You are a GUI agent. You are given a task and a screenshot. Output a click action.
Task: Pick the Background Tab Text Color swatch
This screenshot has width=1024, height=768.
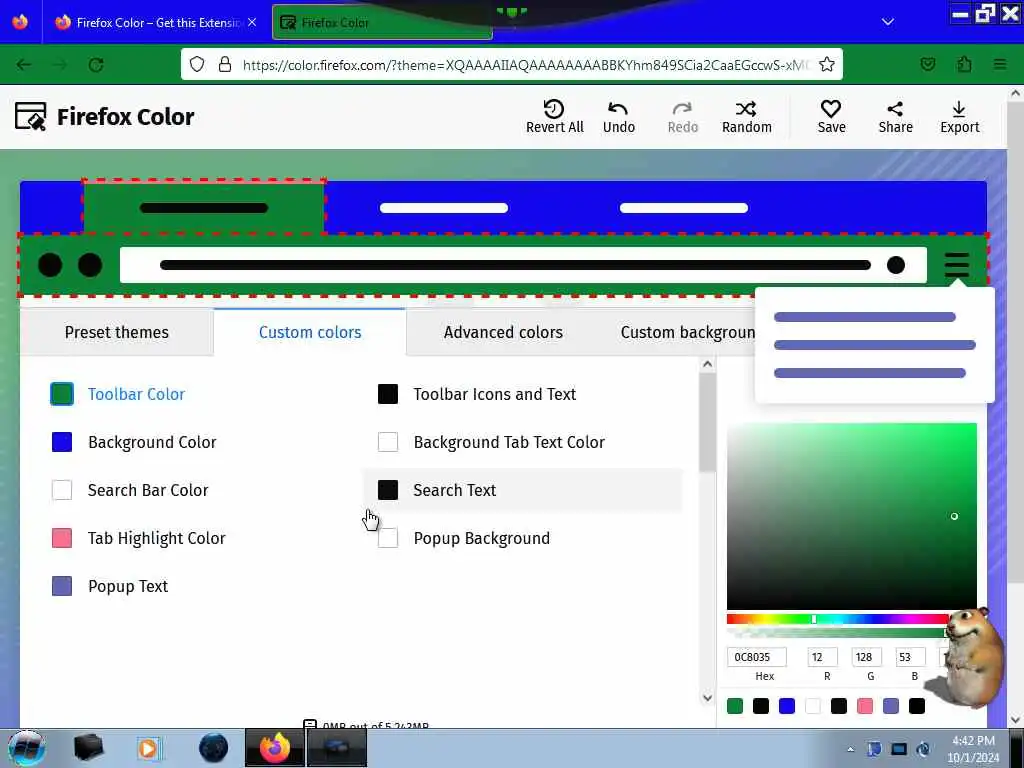point(388,442)
